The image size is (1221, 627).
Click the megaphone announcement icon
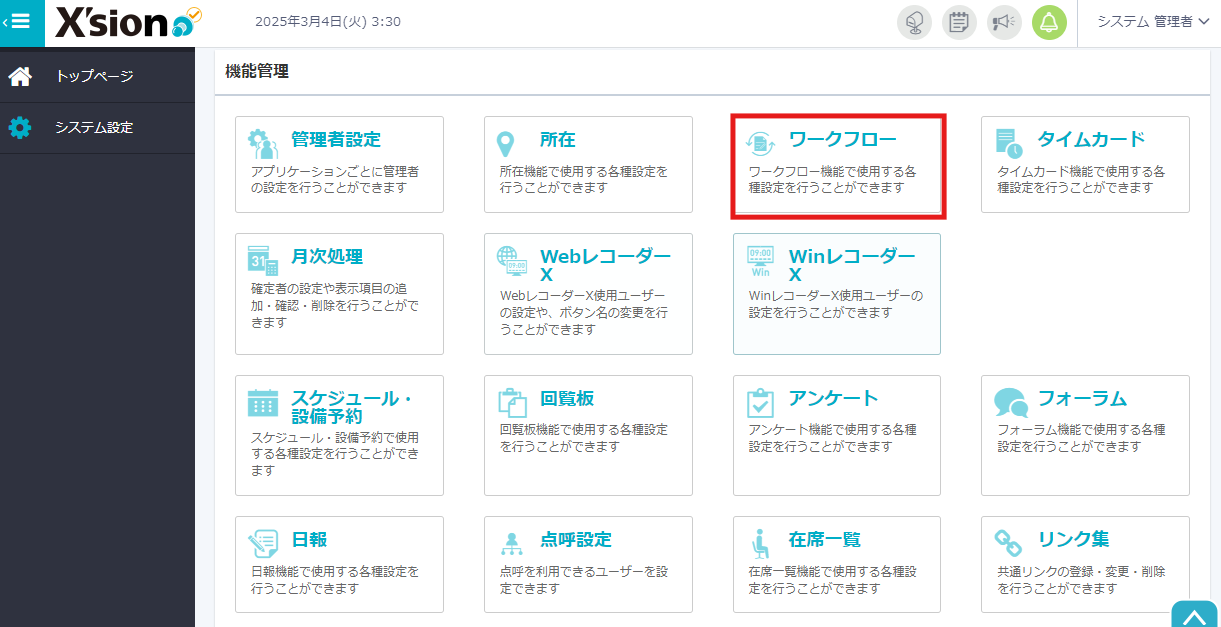click(1005, 22)
